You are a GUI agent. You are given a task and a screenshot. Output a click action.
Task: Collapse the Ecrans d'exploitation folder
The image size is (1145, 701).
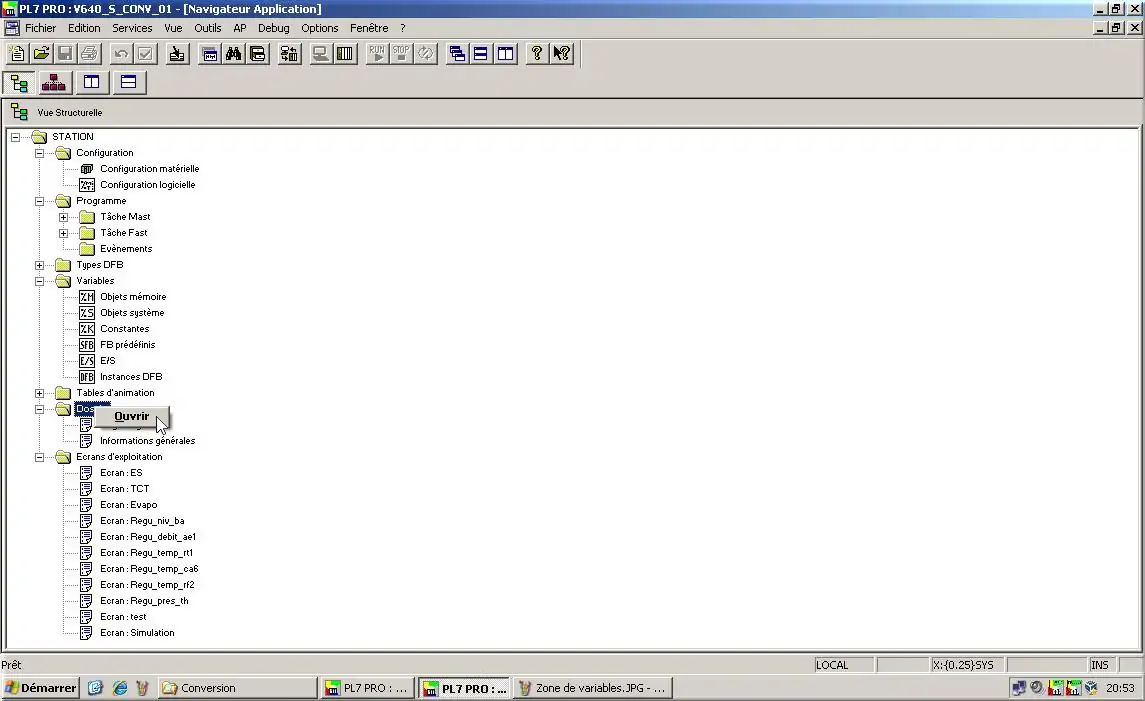coord(39,458)
